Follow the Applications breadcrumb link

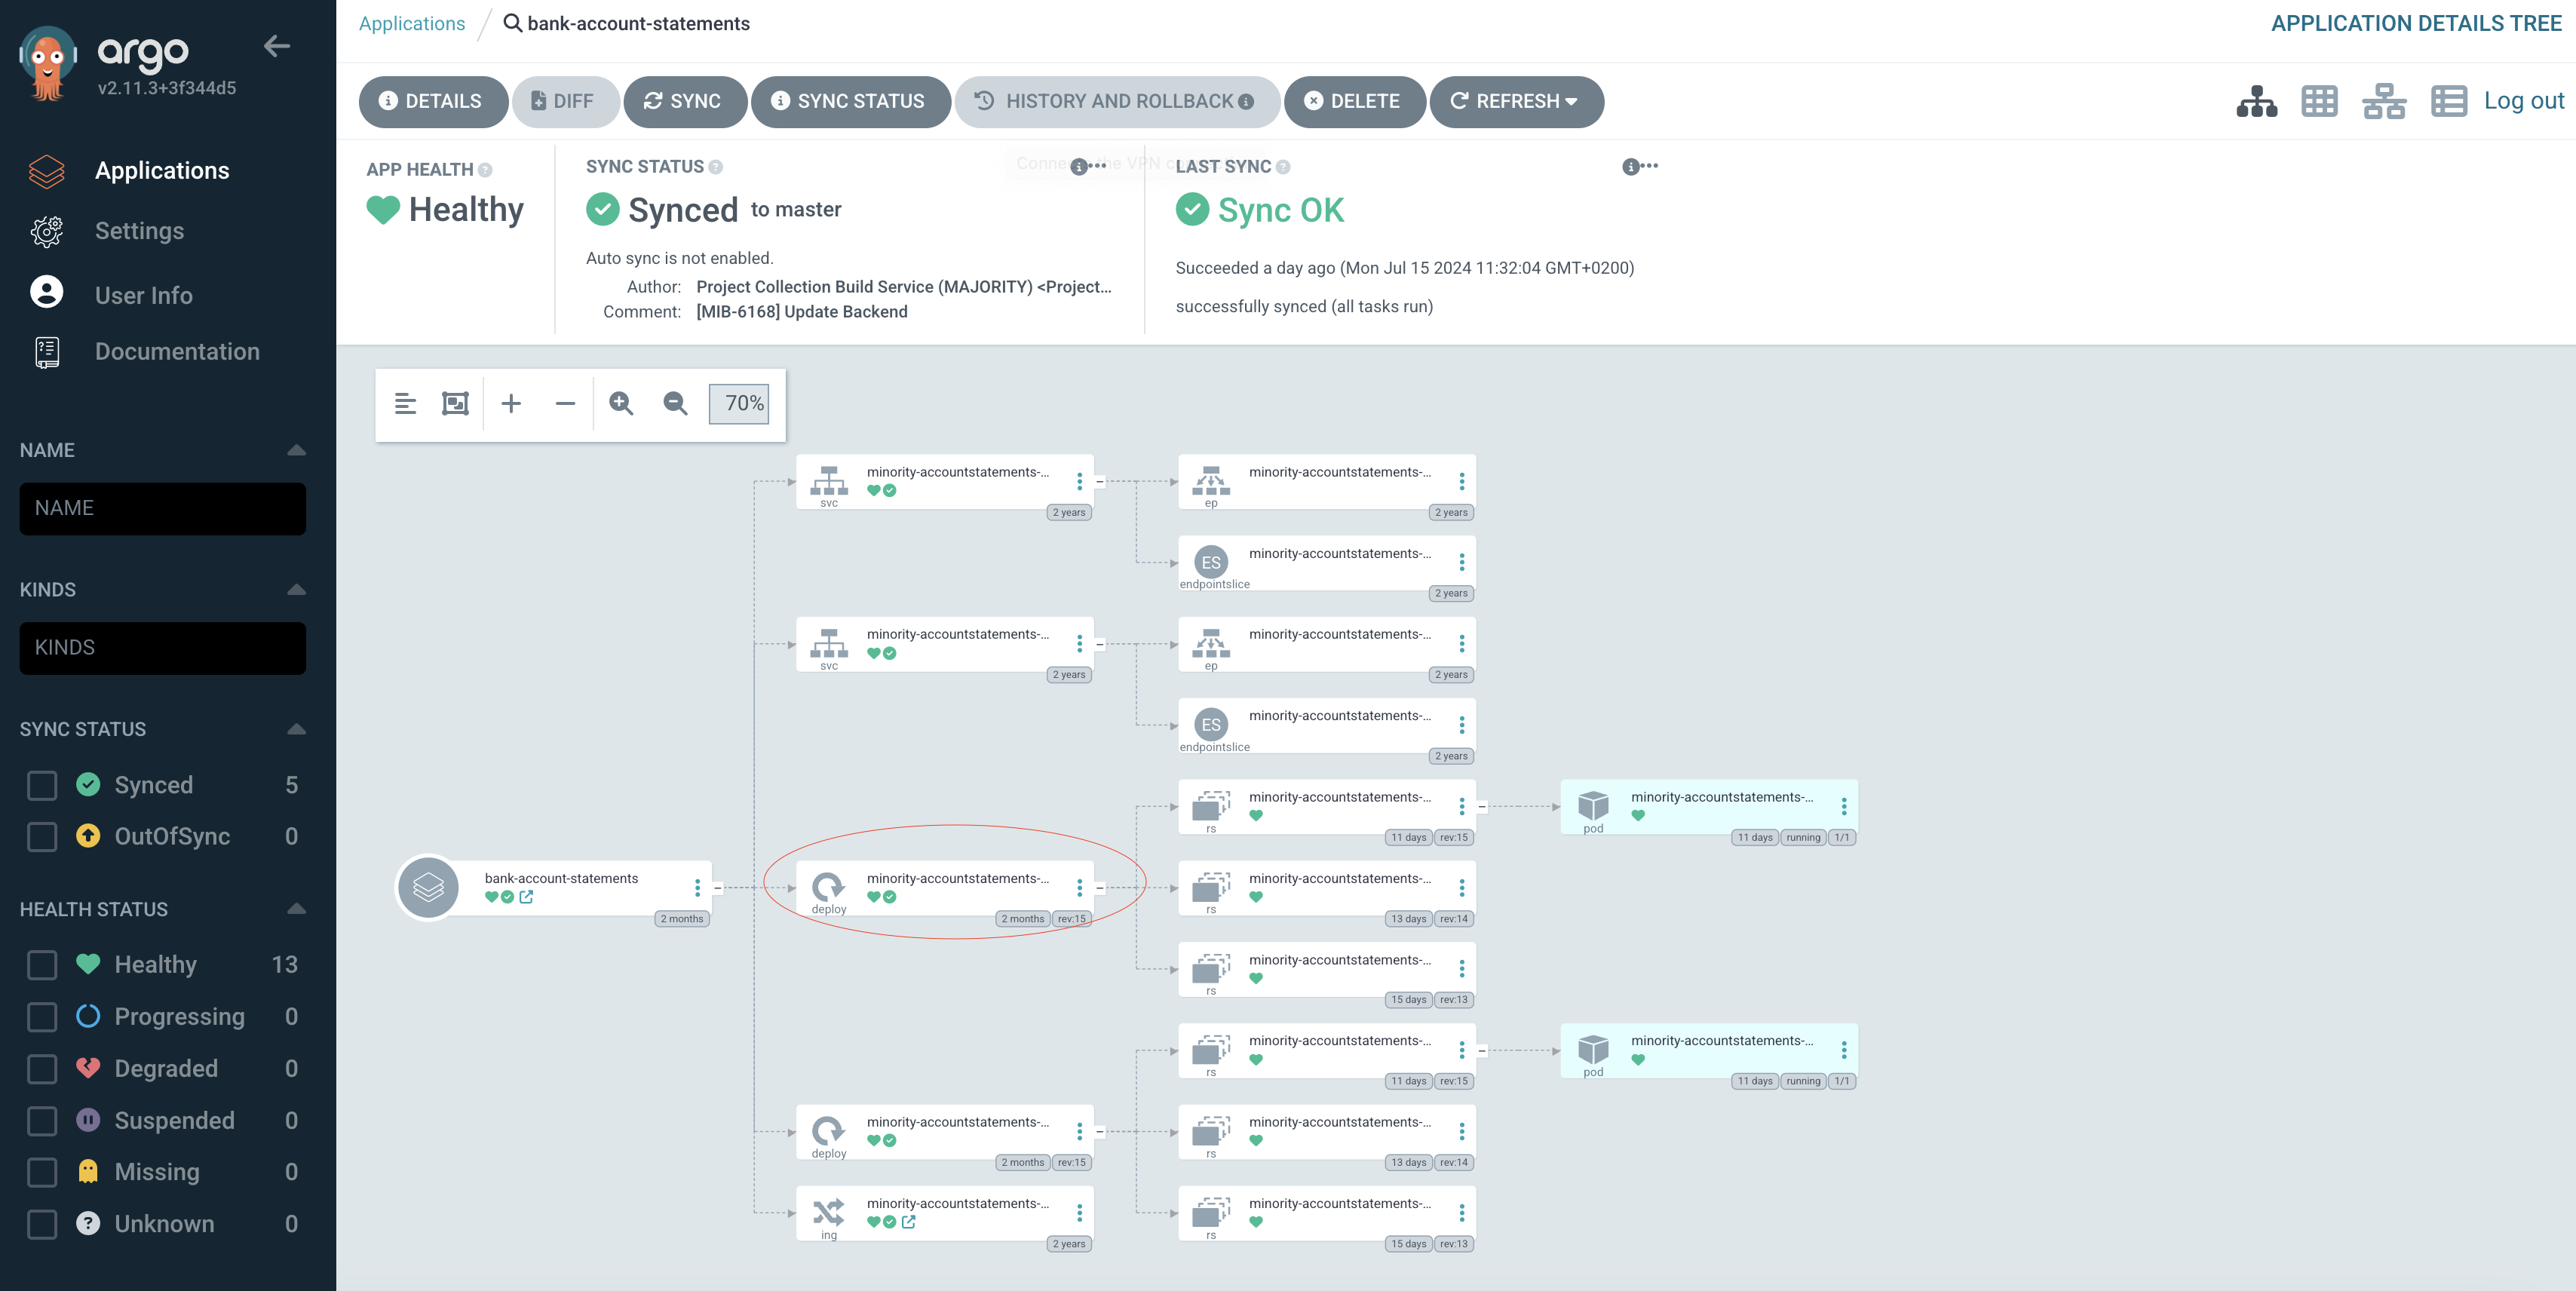pos(411,24)
